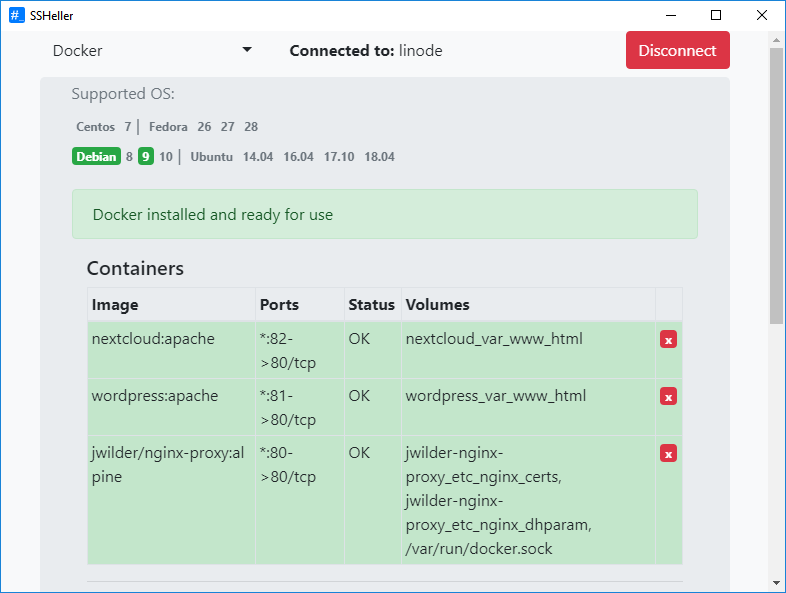Remove the wordpress:apache container
This screenshot has width=786, height=593.
point(668,397)
